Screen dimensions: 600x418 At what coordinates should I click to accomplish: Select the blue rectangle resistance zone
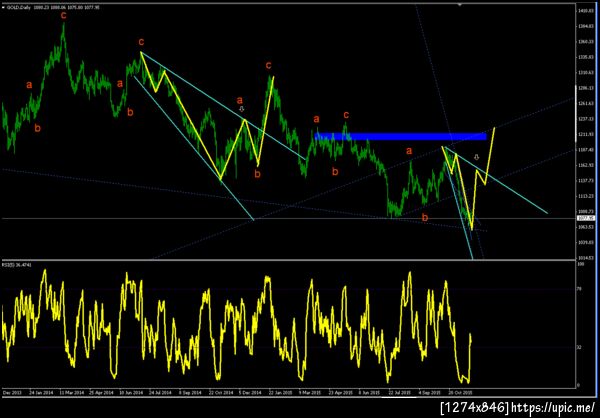tap(401, 136)
